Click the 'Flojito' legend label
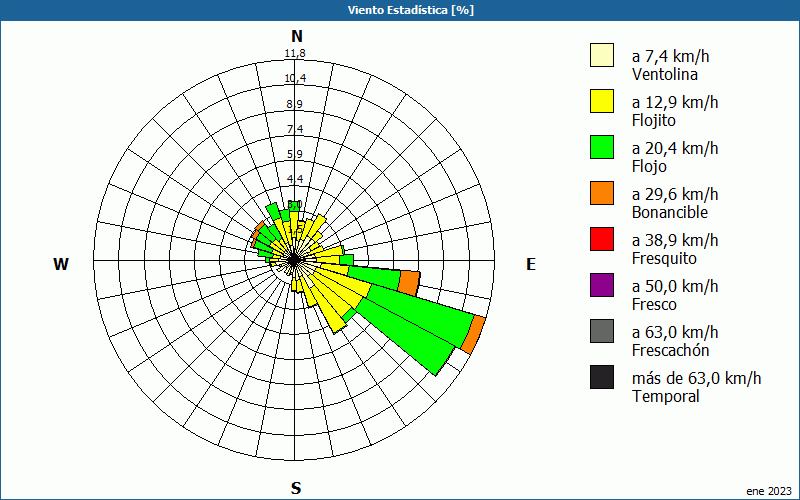 pos(654,120)
